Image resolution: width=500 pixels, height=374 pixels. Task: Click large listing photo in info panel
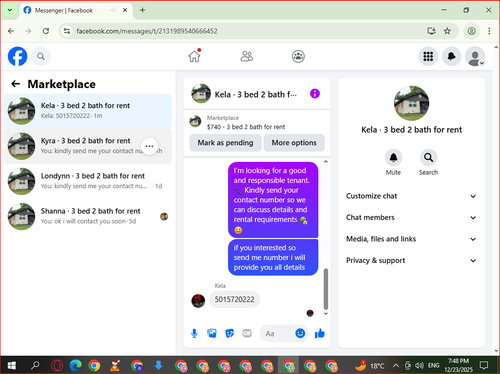(x=411, y=103)
